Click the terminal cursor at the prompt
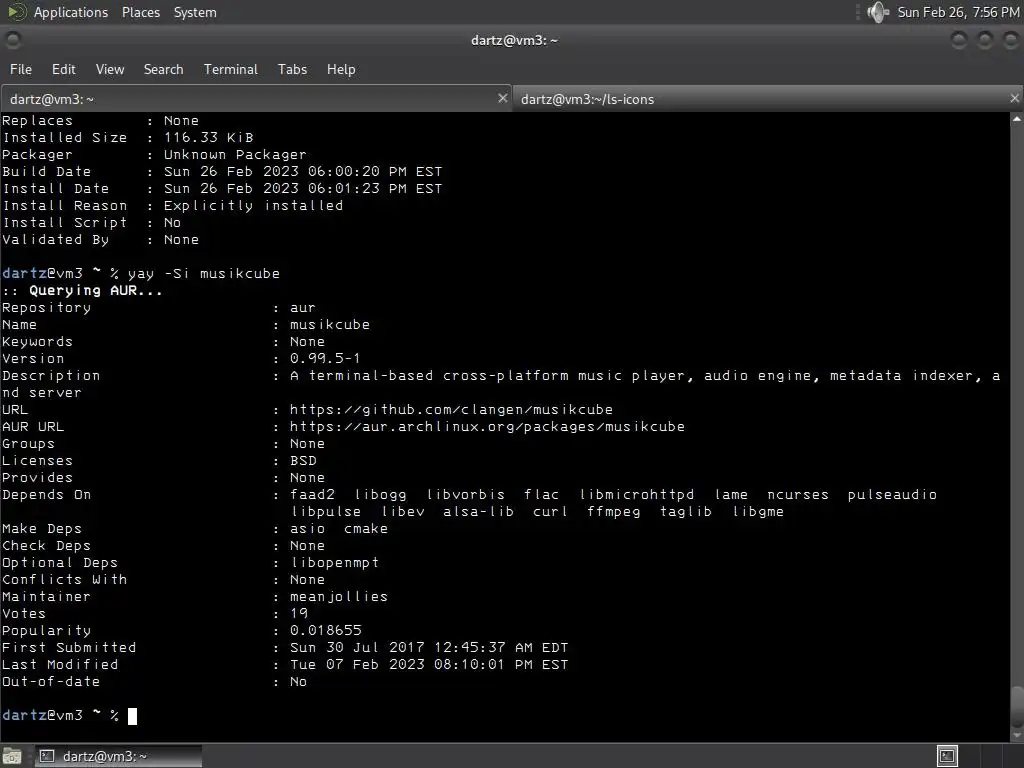Screen dimensions: 1024x768 pyautogui.click(x=132, y=716)
